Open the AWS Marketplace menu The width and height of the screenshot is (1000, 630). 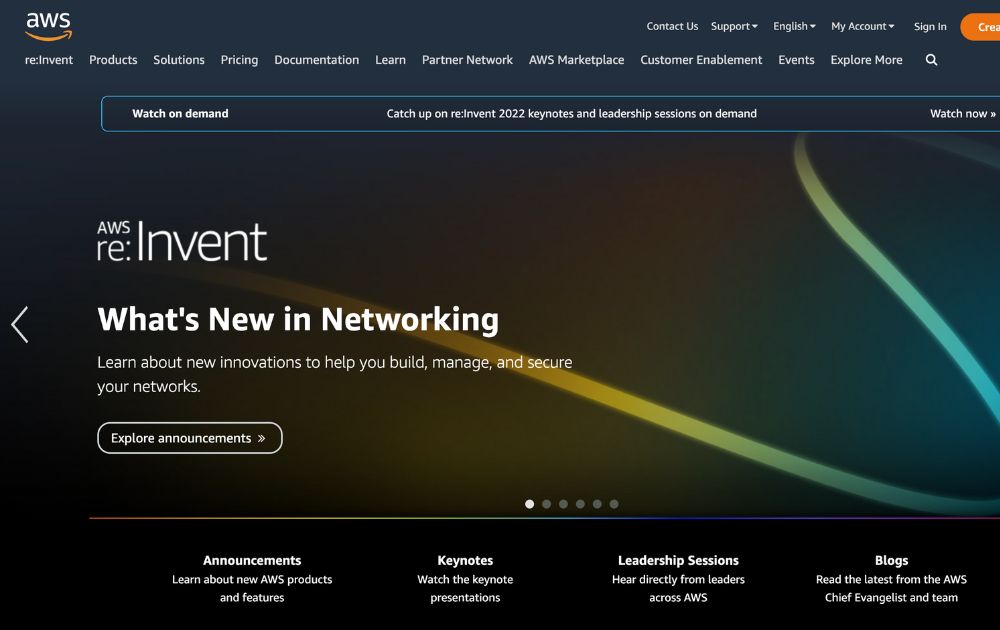point(577,60)
